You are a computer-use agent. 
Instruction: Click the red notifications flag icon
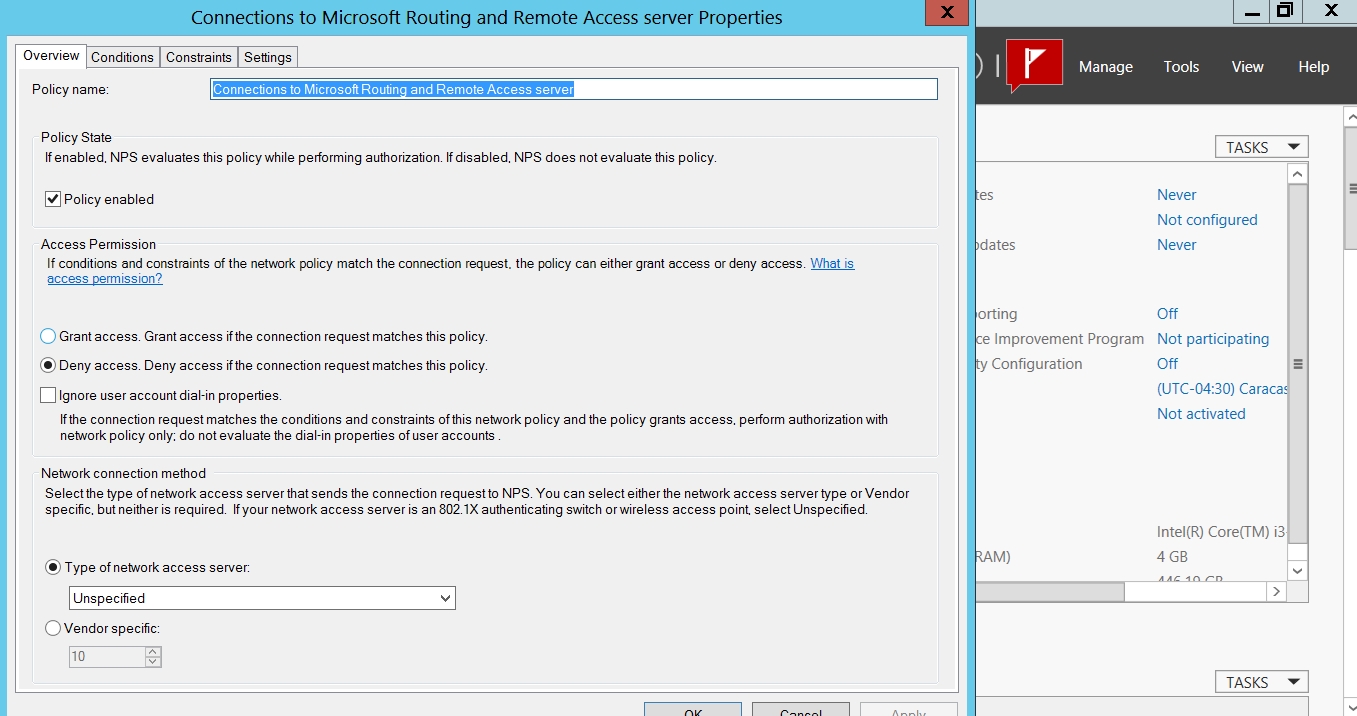1034,65
